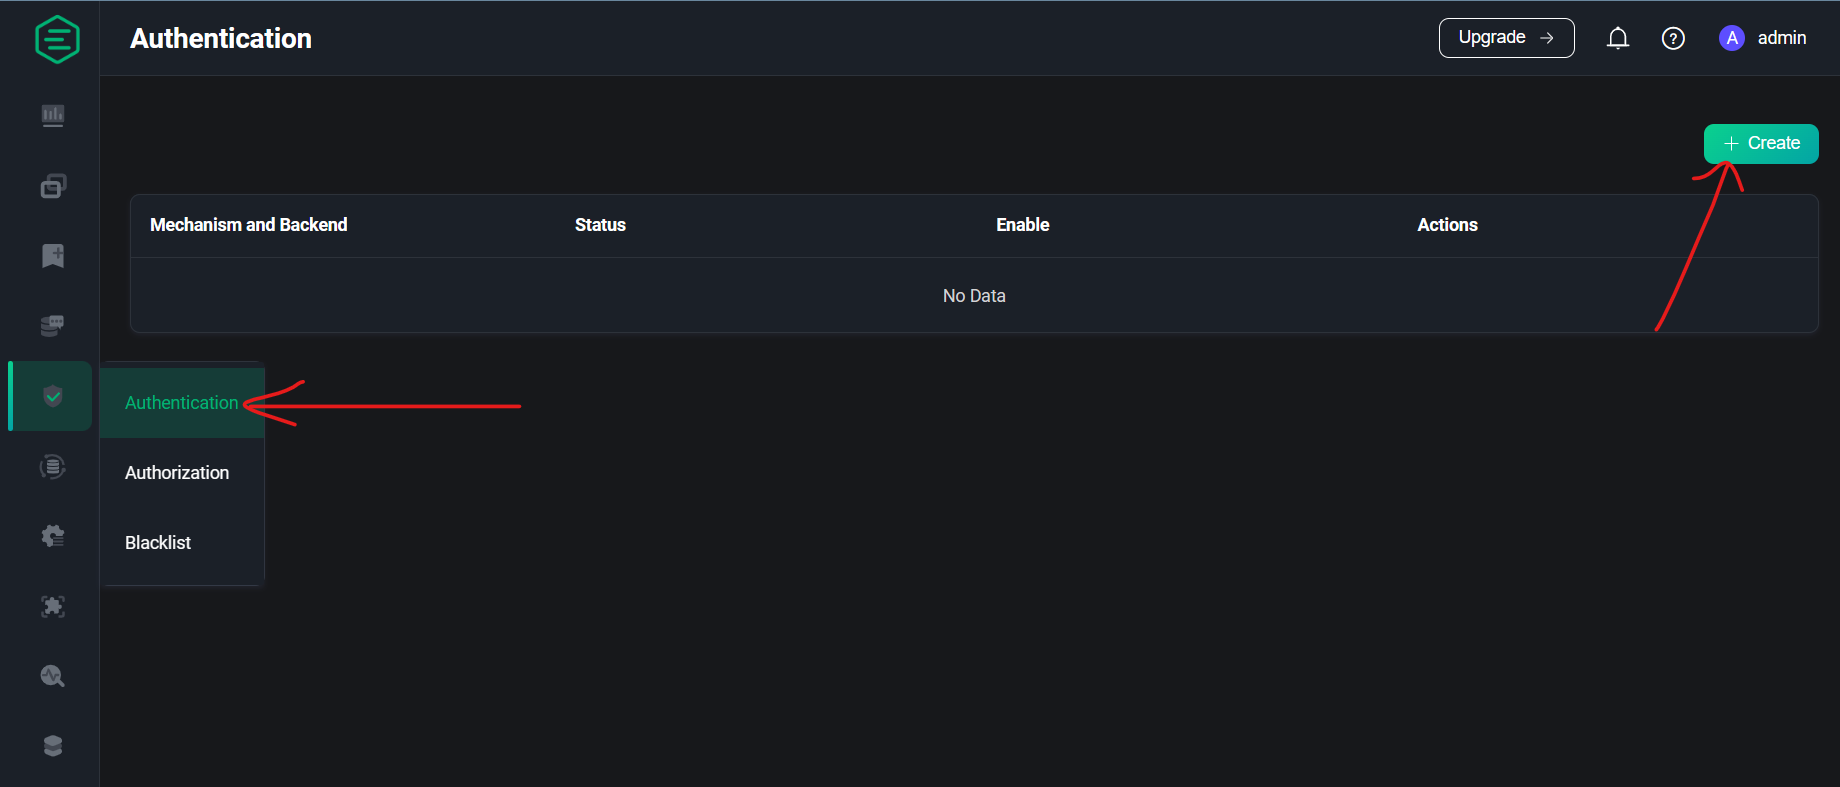
Task: Select the Access Control shield icon
Action: [x=53, y=396]
